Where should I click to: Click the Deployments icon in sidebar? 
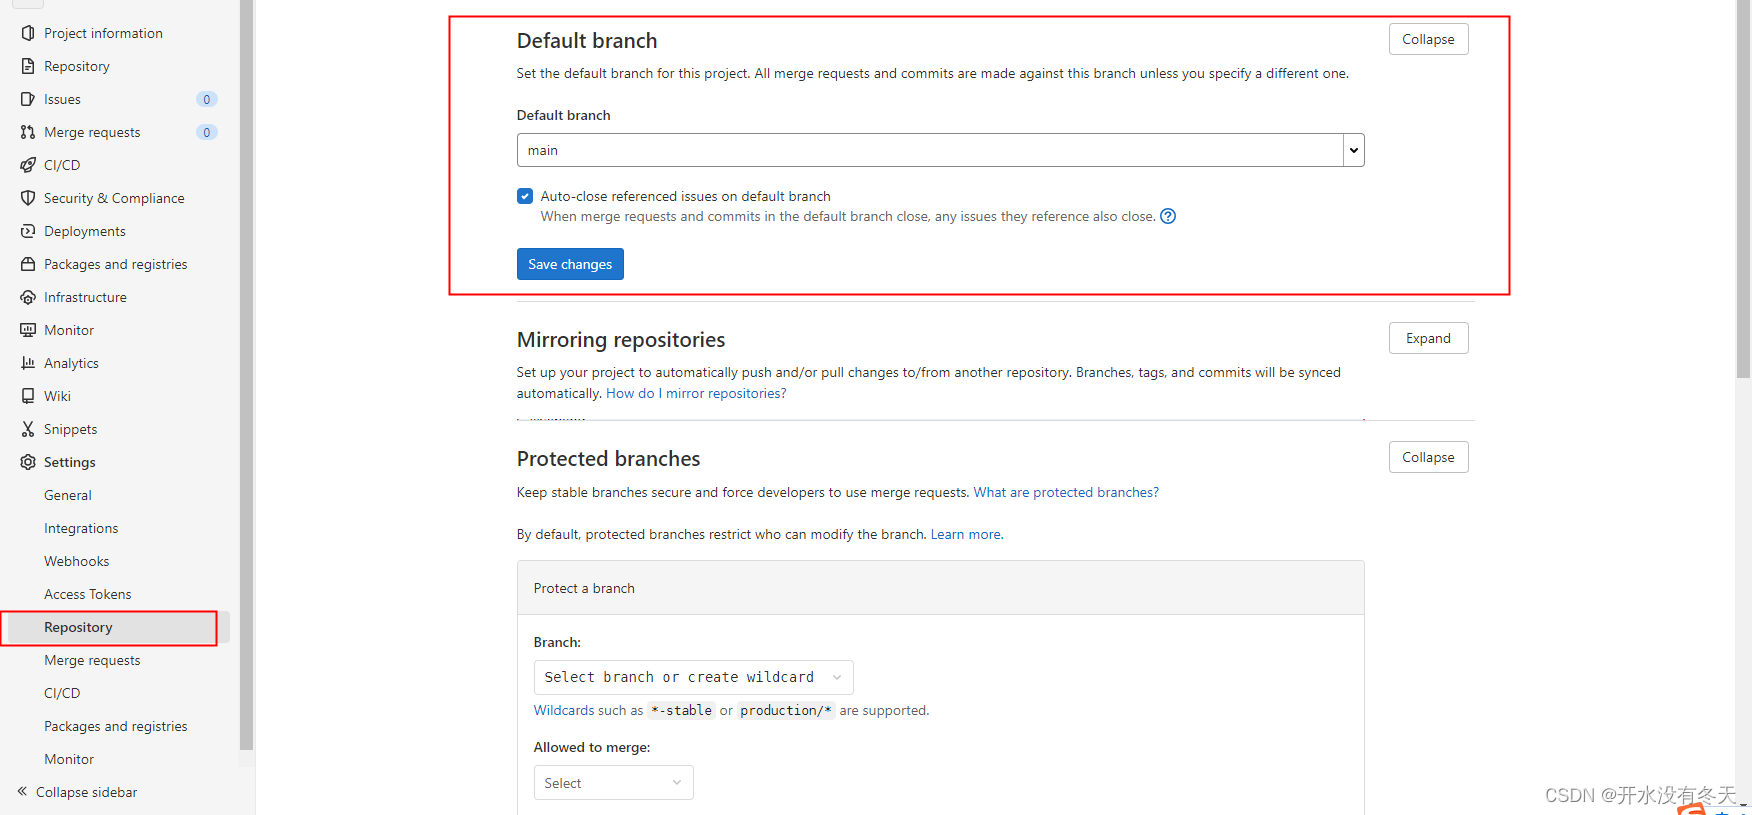click(x=28, y=231)
